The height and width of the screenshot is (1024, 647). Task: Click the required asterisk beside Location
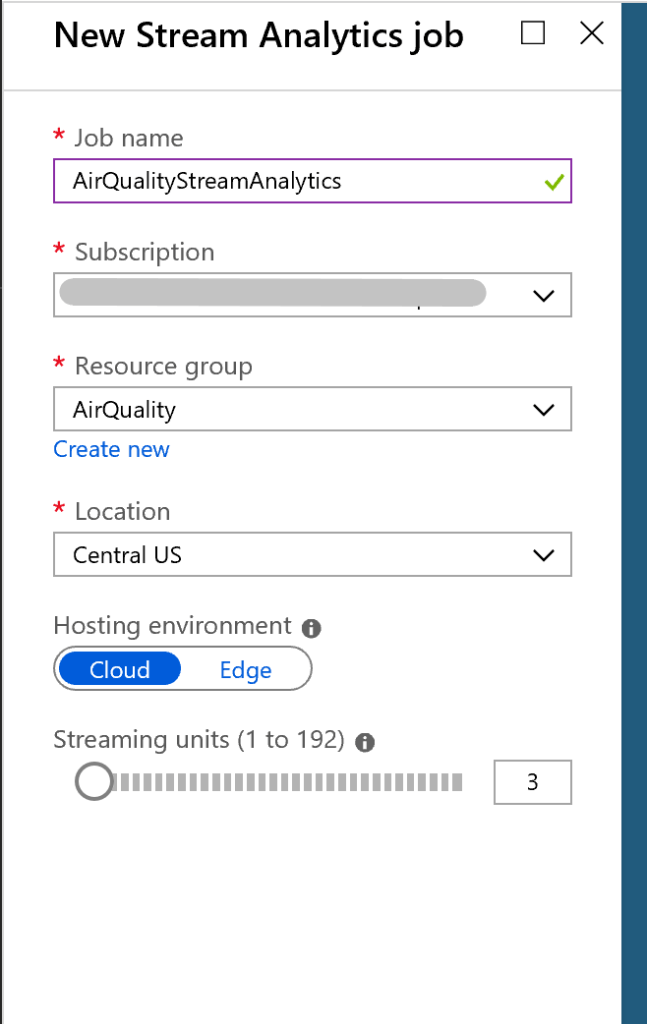pos(59,511)
